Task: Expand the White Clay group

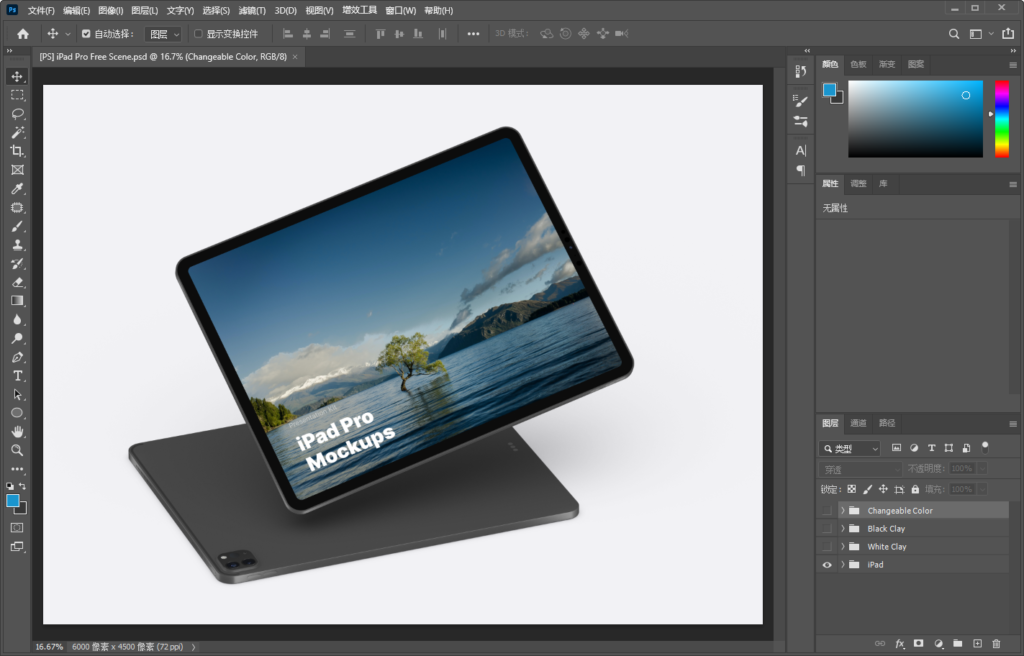Action: pos(842,546)
